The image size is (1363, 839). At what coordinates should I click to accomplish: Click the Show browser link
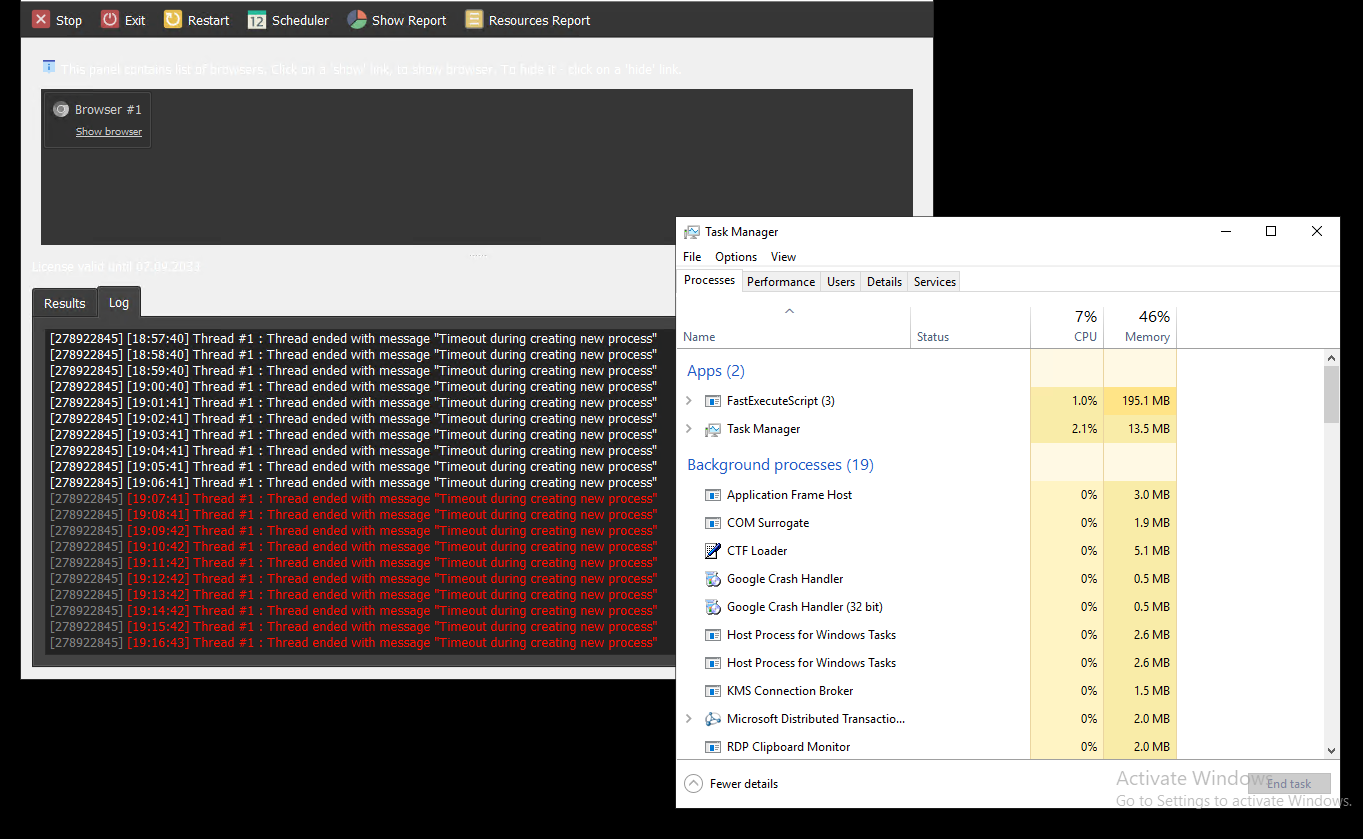109,132
